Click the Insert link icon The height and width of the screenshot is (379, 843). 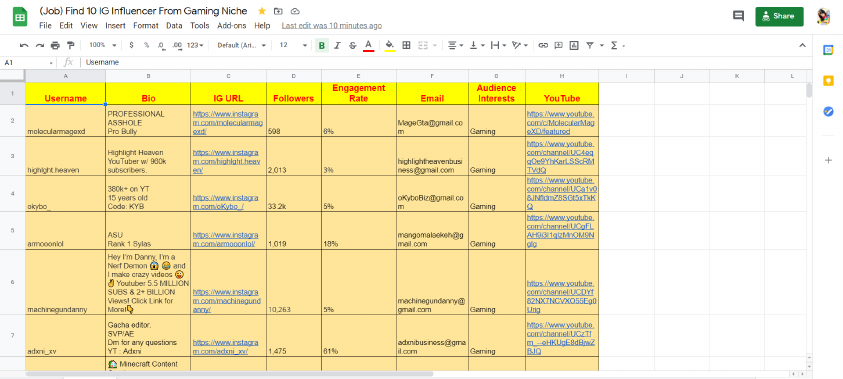coord(543,46)
